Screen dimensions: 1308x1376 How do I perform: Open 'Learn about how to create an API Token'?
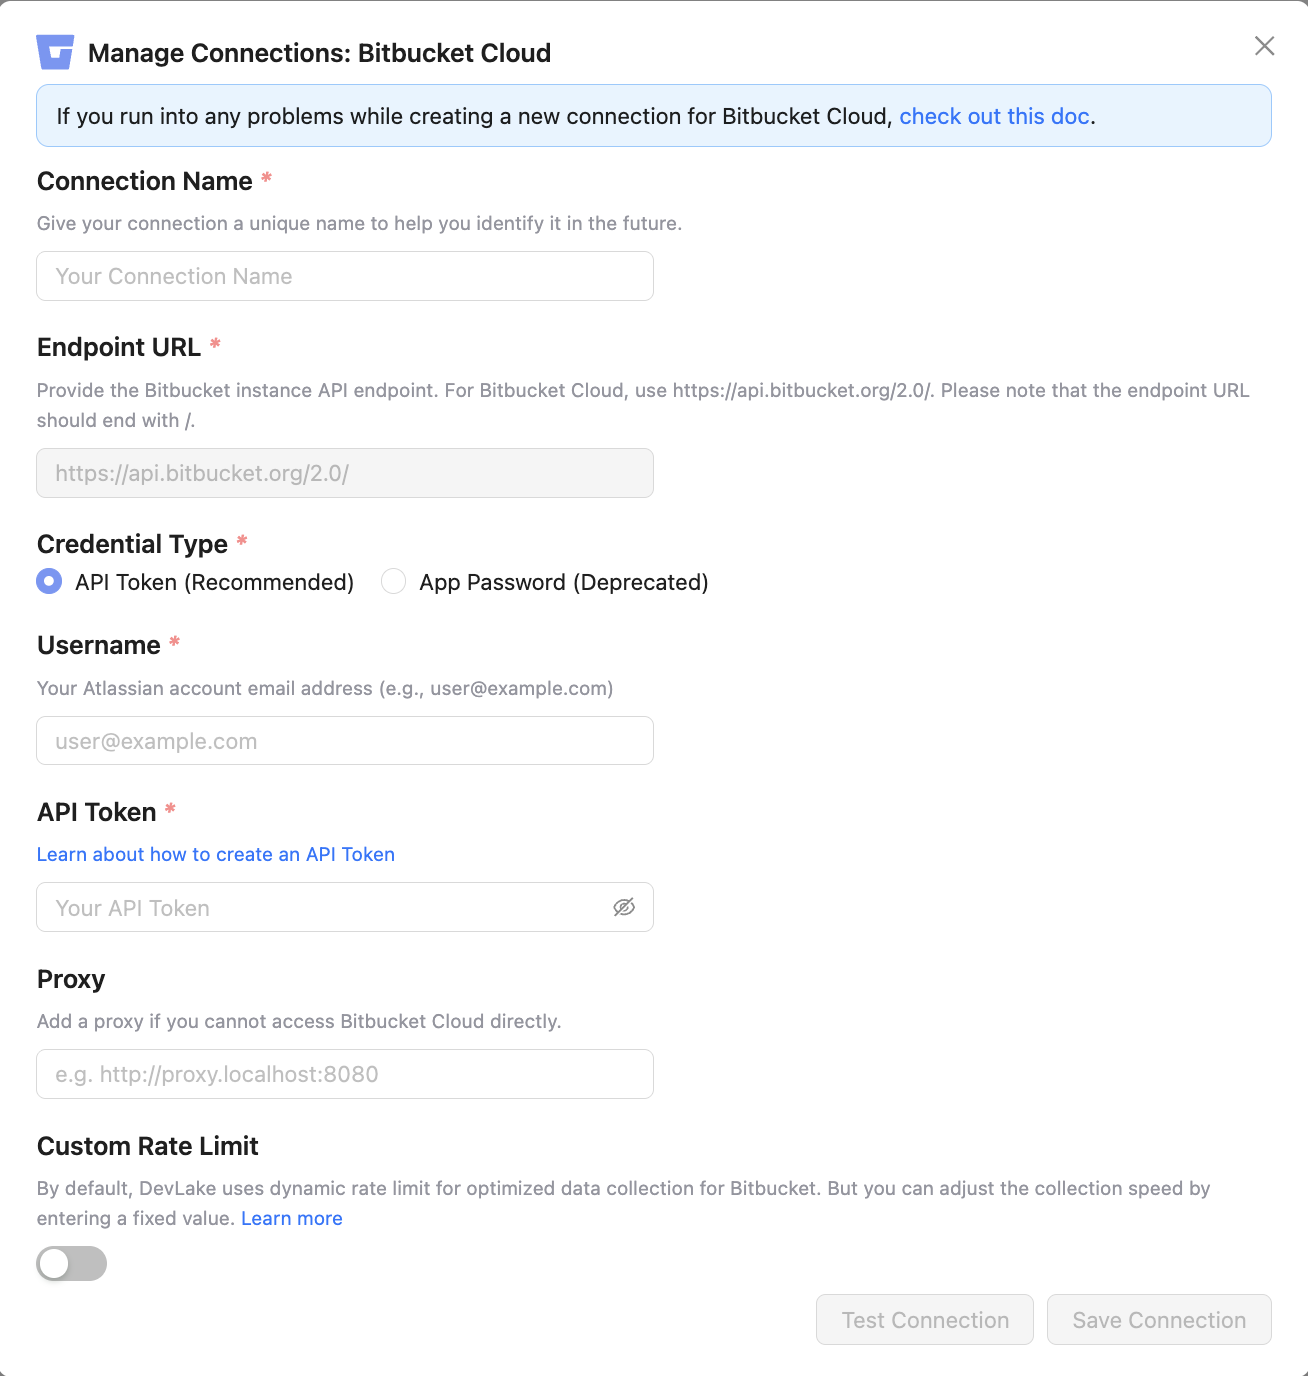point(216,854)
